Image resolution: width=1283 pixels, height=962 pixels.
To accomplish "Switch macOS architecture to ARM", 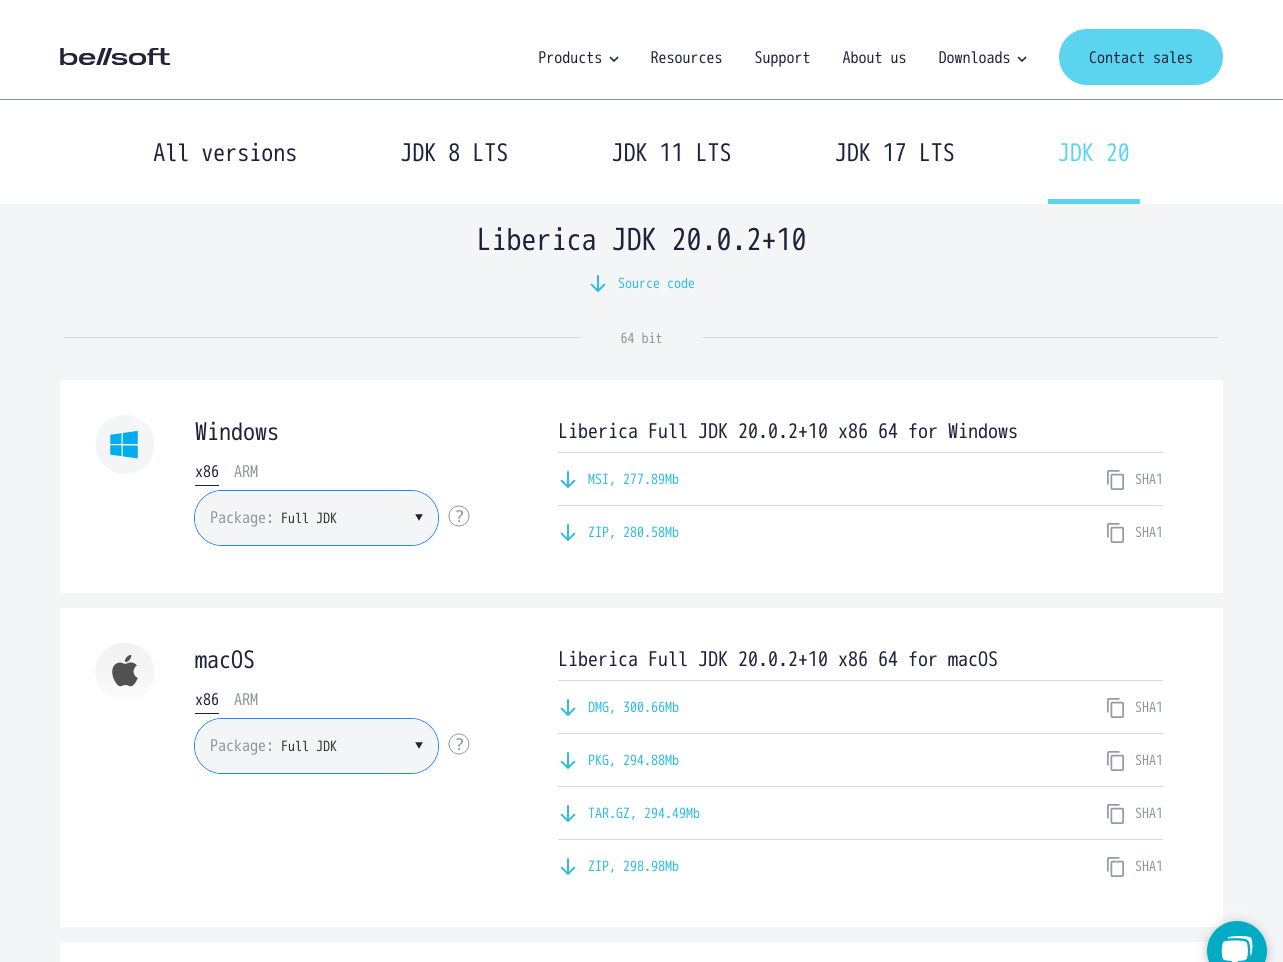I will click(246, 700).
